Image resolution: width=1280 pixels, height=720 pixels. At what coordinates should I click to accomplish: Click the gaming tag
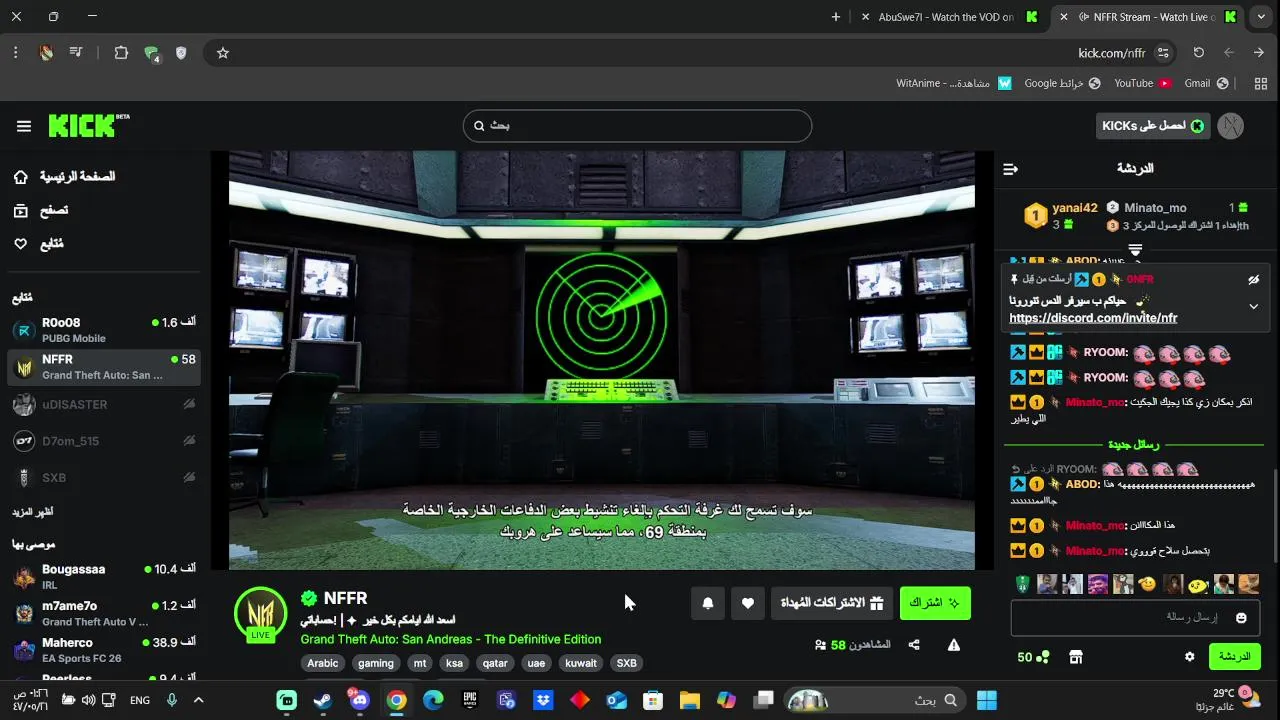tap(376, 663)
